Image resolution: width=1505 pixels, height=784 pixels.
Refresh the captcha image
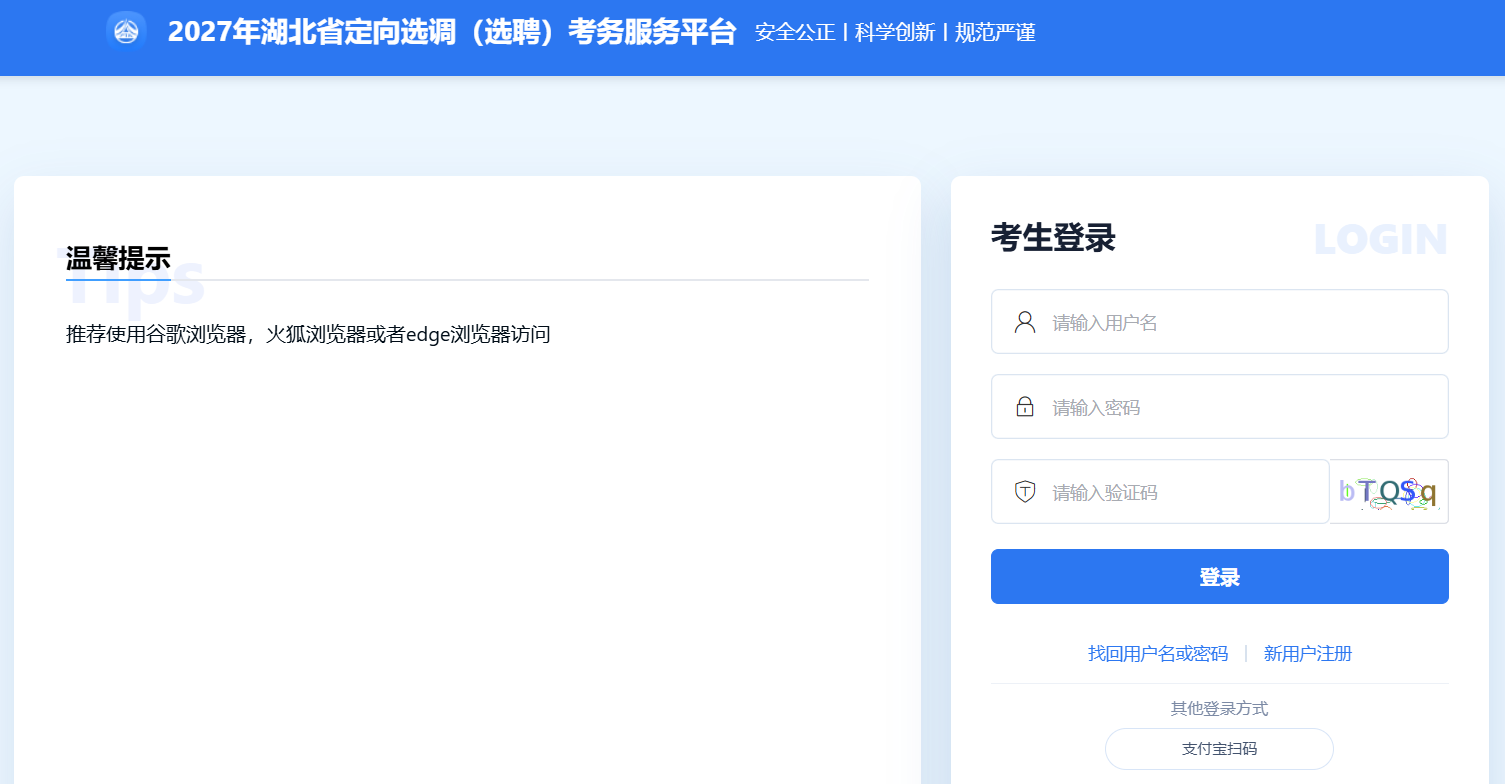1389,492
